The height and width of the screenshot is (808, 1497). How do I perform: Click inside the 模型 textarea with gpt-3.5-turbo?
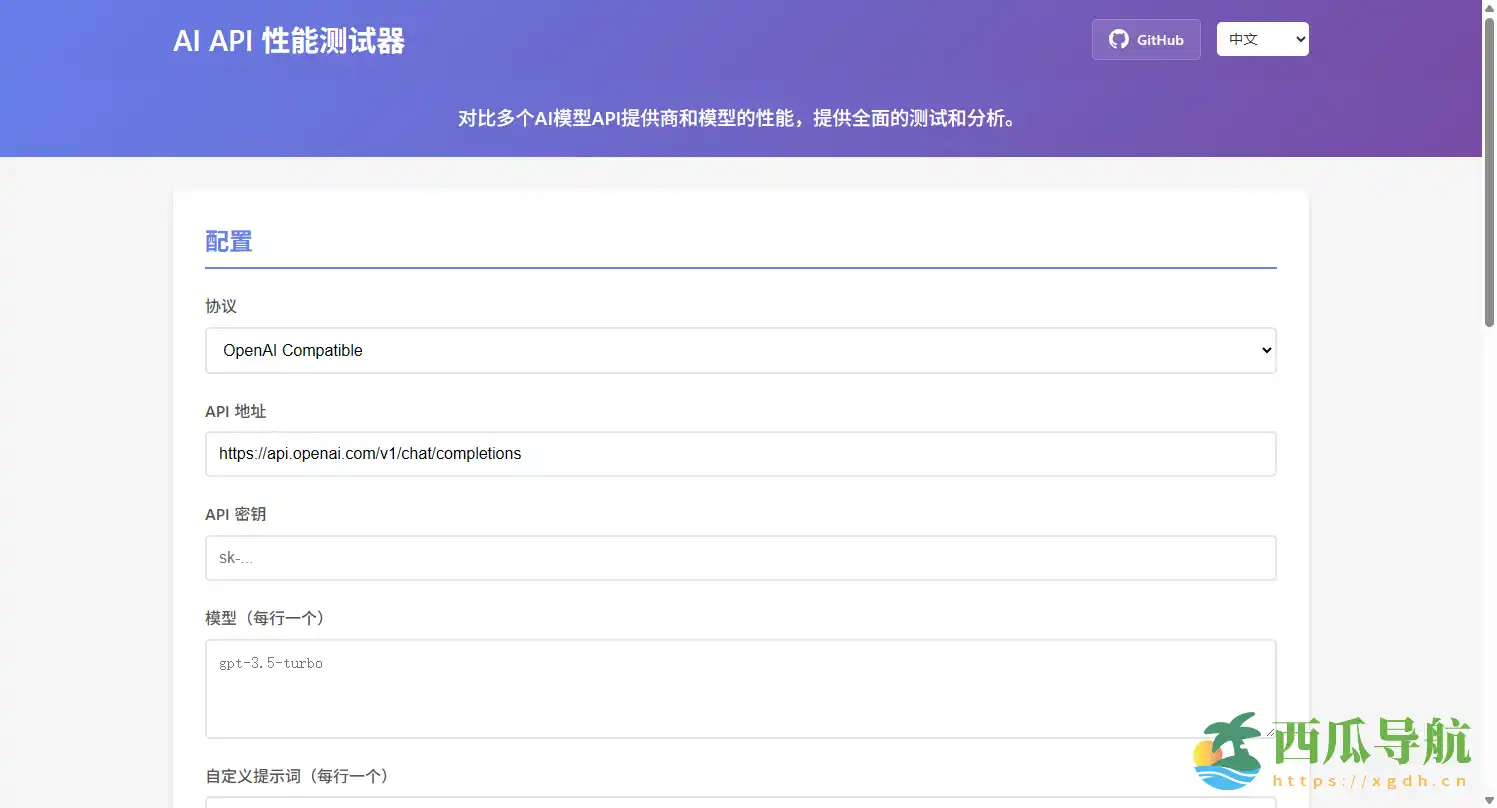[x=740, y=688]
